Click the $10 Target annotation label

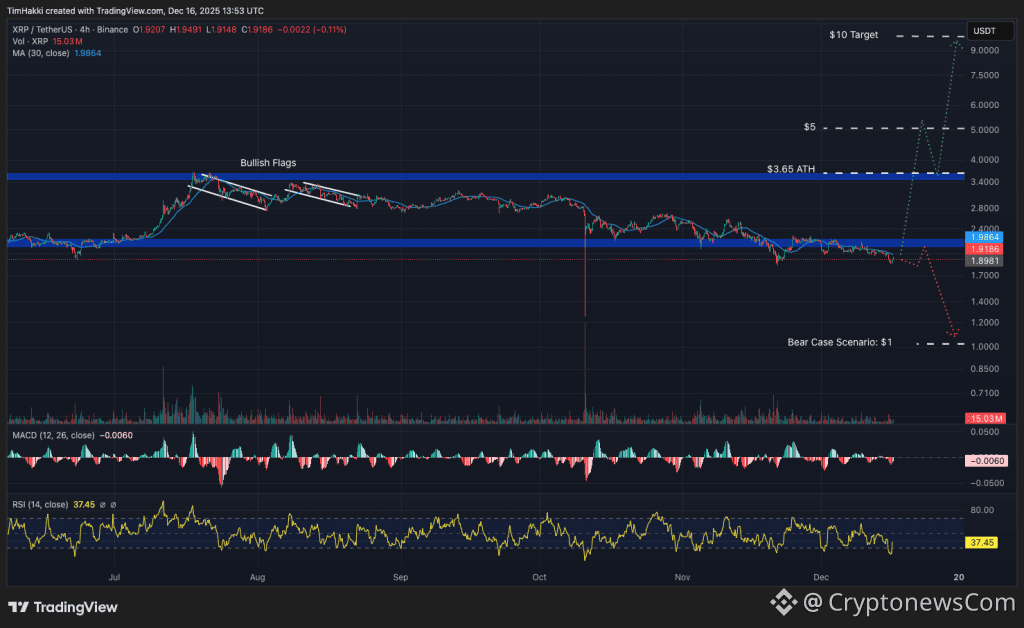(854, 35)
